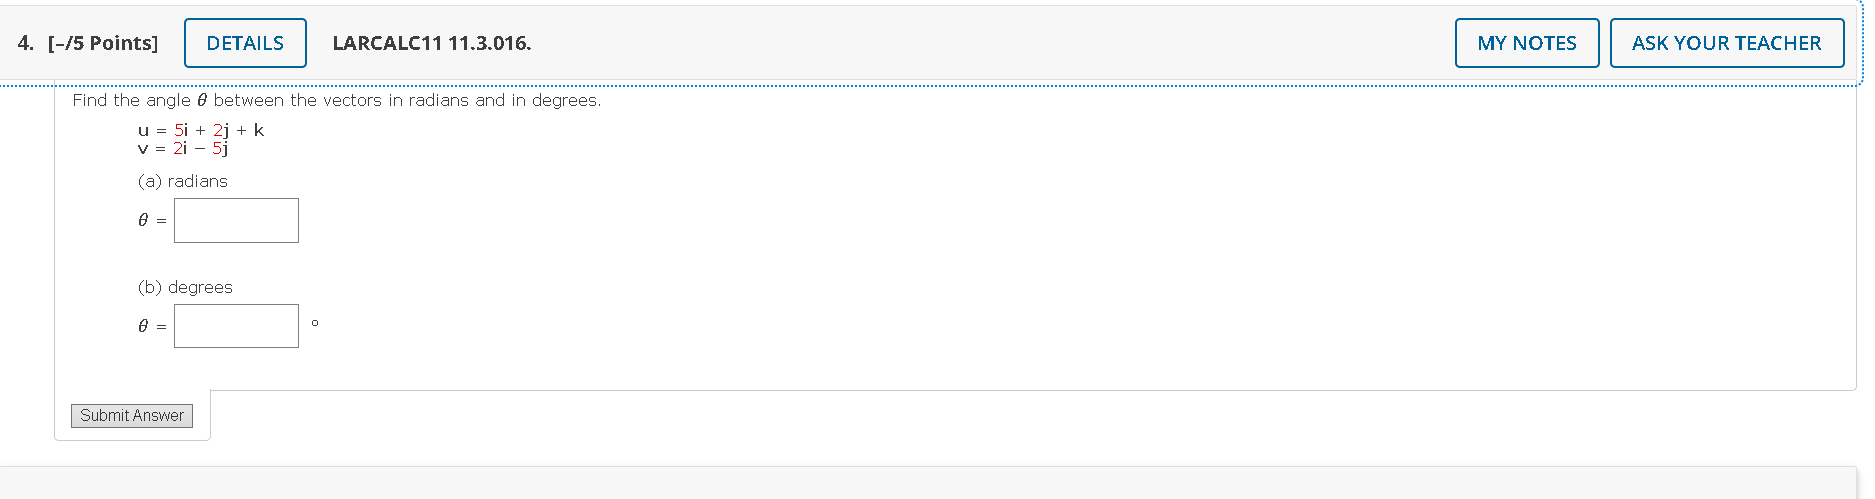
Task: Click the vector v = 2i − 5j line
Action: coord(183,148)
